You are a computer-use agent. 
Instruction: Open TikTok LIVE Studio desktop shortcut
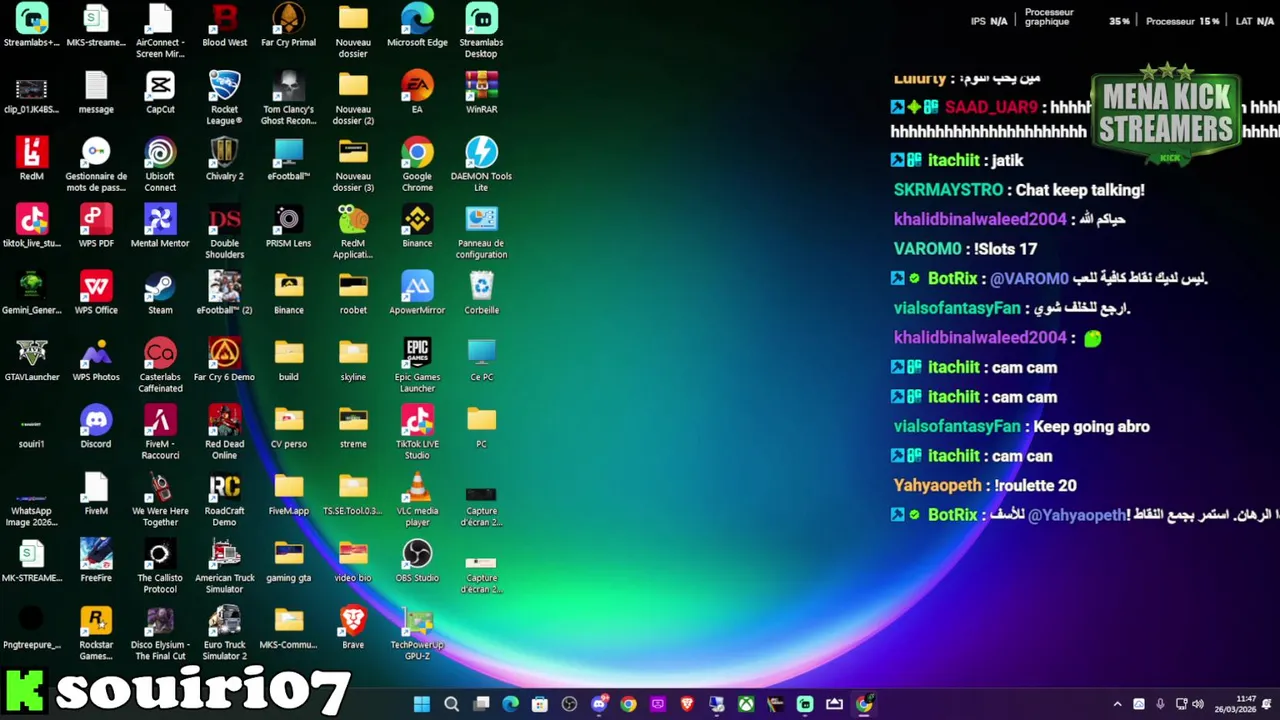(417, 433)
